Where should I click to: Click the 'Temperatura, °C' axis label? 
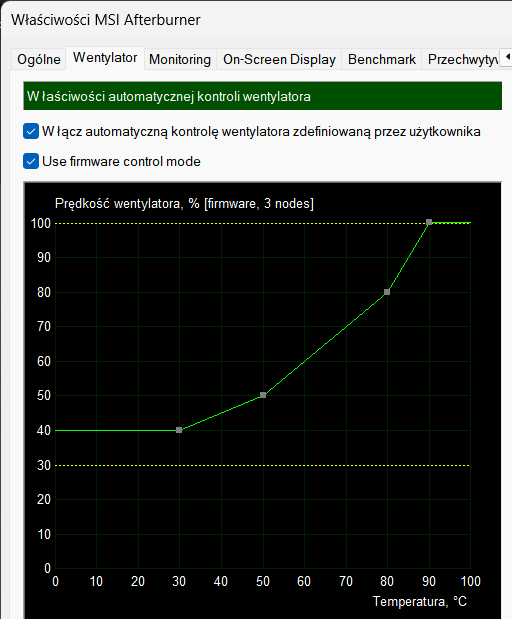tap(420, 602)
